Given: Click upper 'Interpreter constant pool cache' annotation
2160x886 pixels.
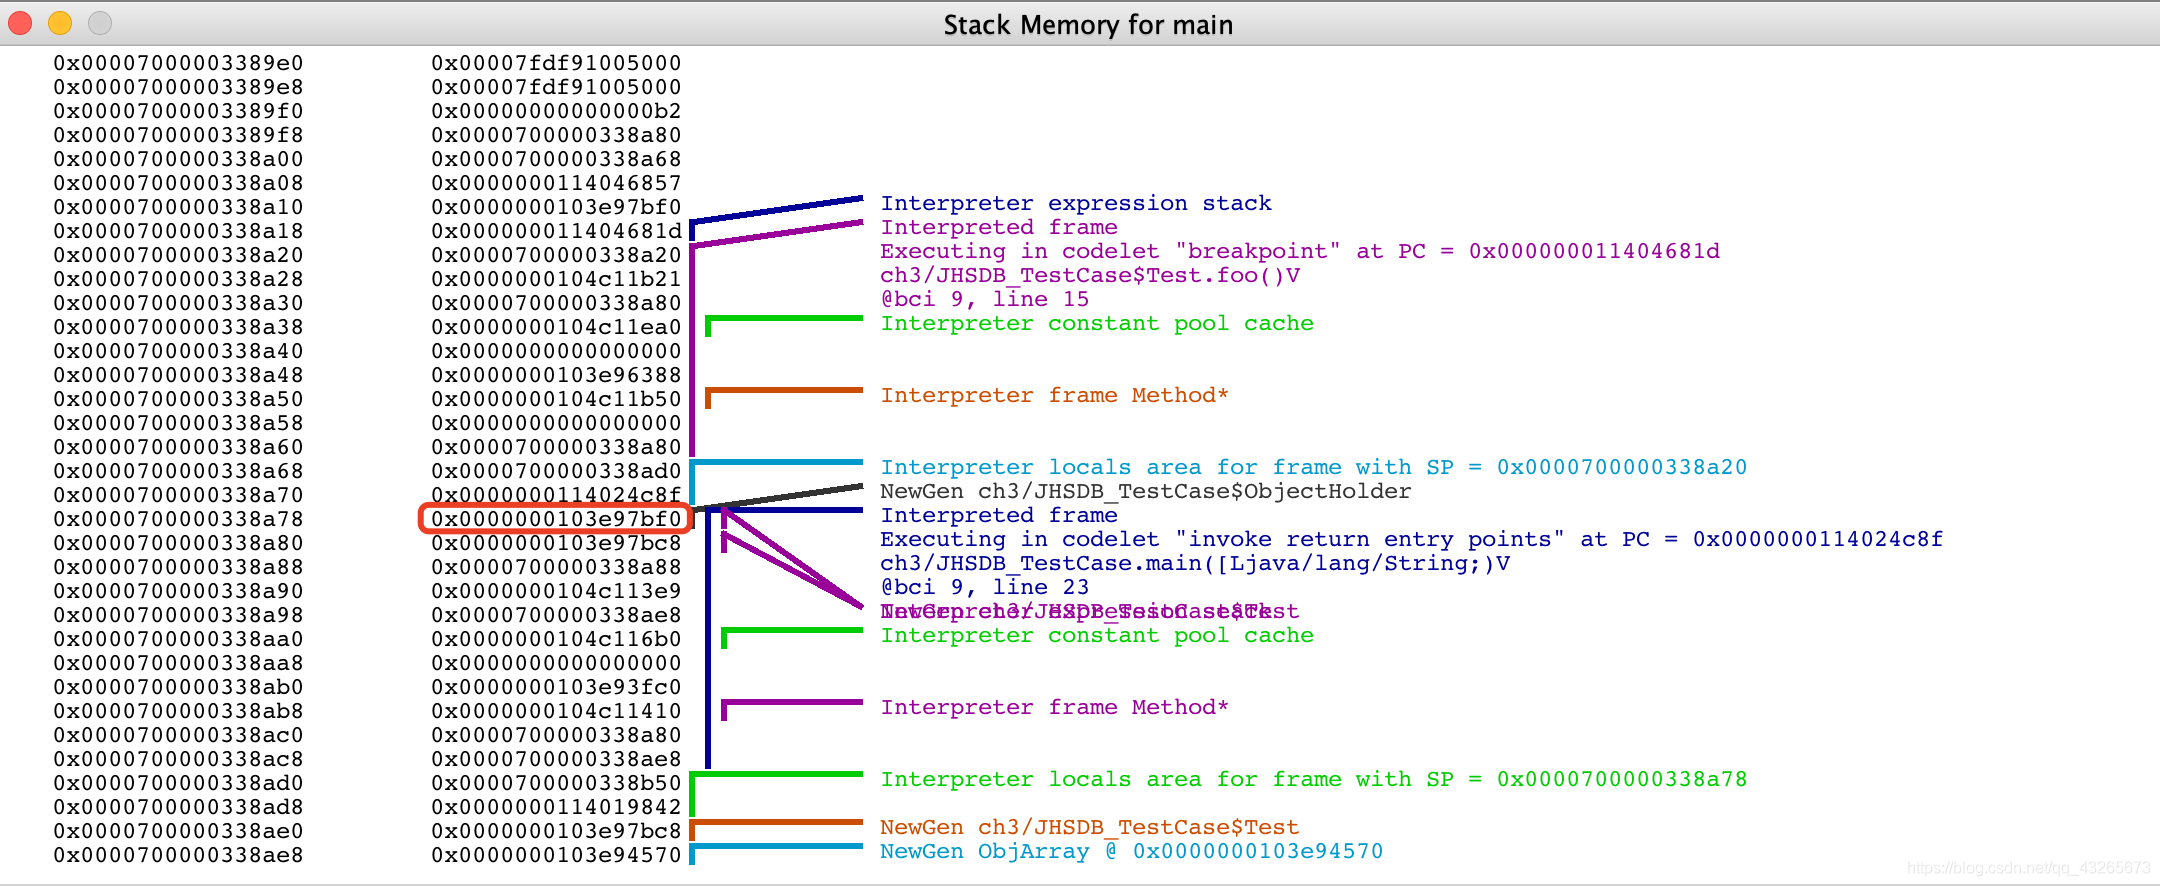Looking at the screenshot, I should [1097, 323].
